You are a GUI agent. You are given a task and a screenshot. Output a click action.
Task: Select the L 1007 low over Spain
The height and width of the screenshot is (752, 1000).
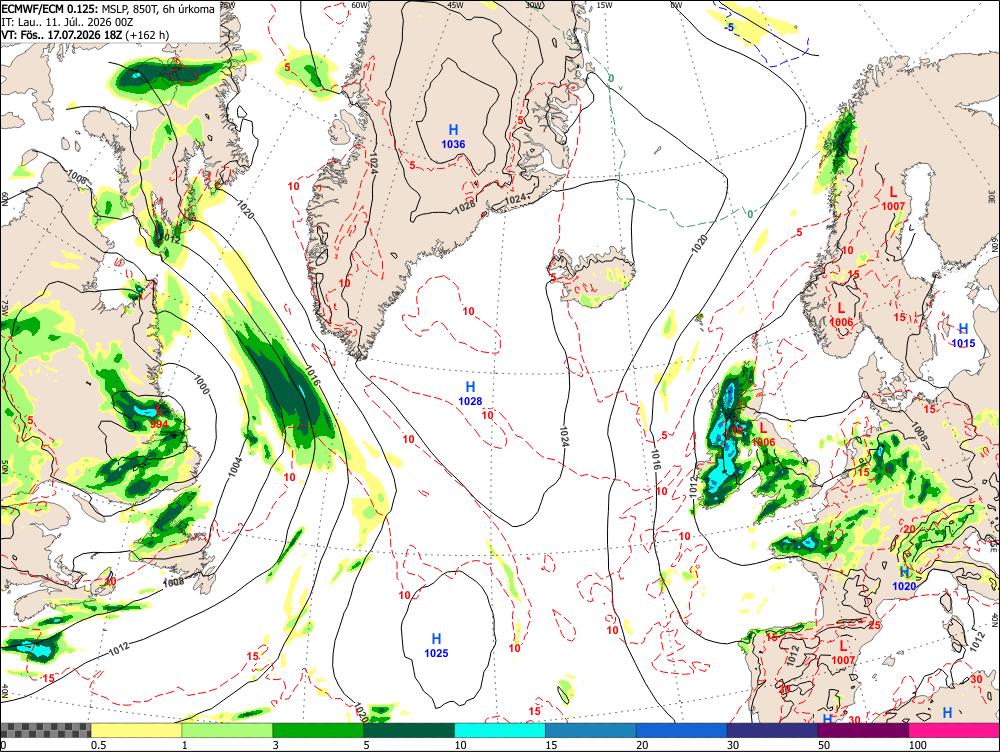click(x=843, y=652)
